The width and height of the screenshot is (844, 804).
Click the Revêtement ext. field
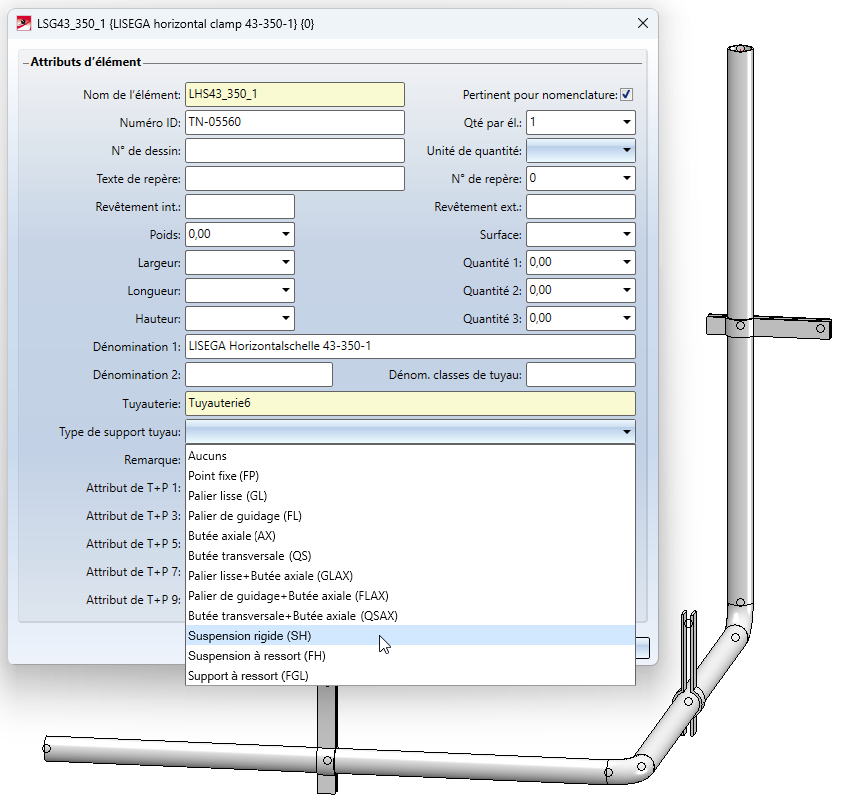click(581, 206)
